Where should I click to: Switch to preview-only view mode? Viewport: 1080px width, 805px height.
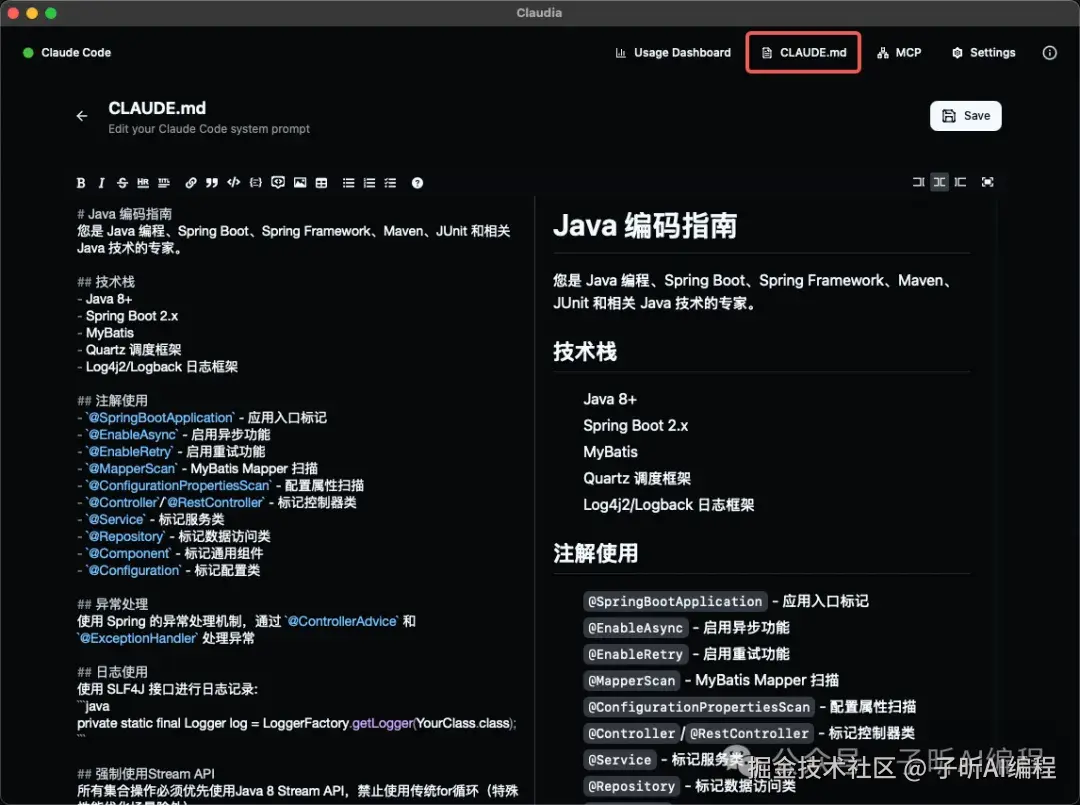tap(960, 182)
